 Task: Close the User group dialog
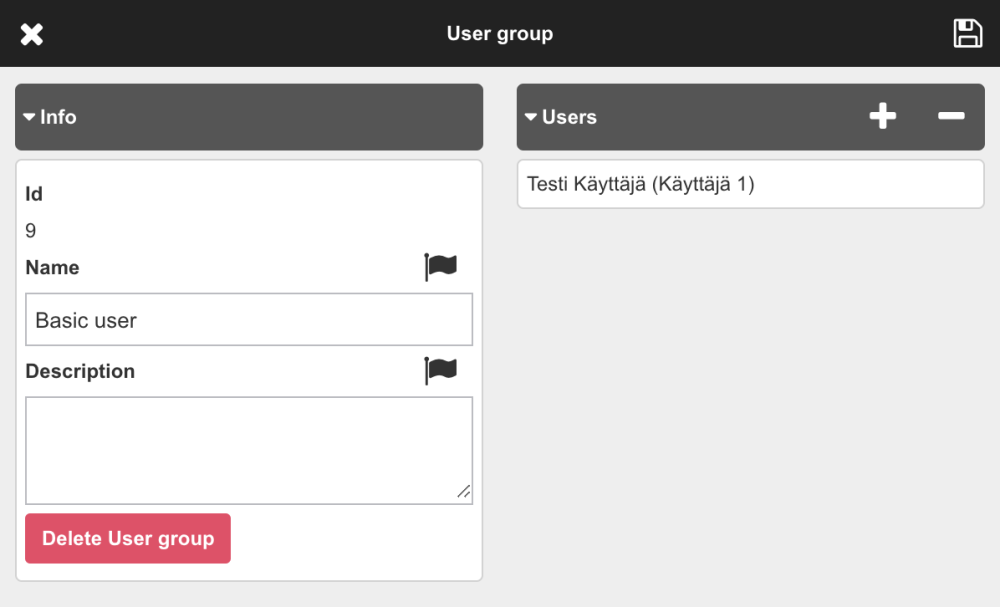click(32, 34)
